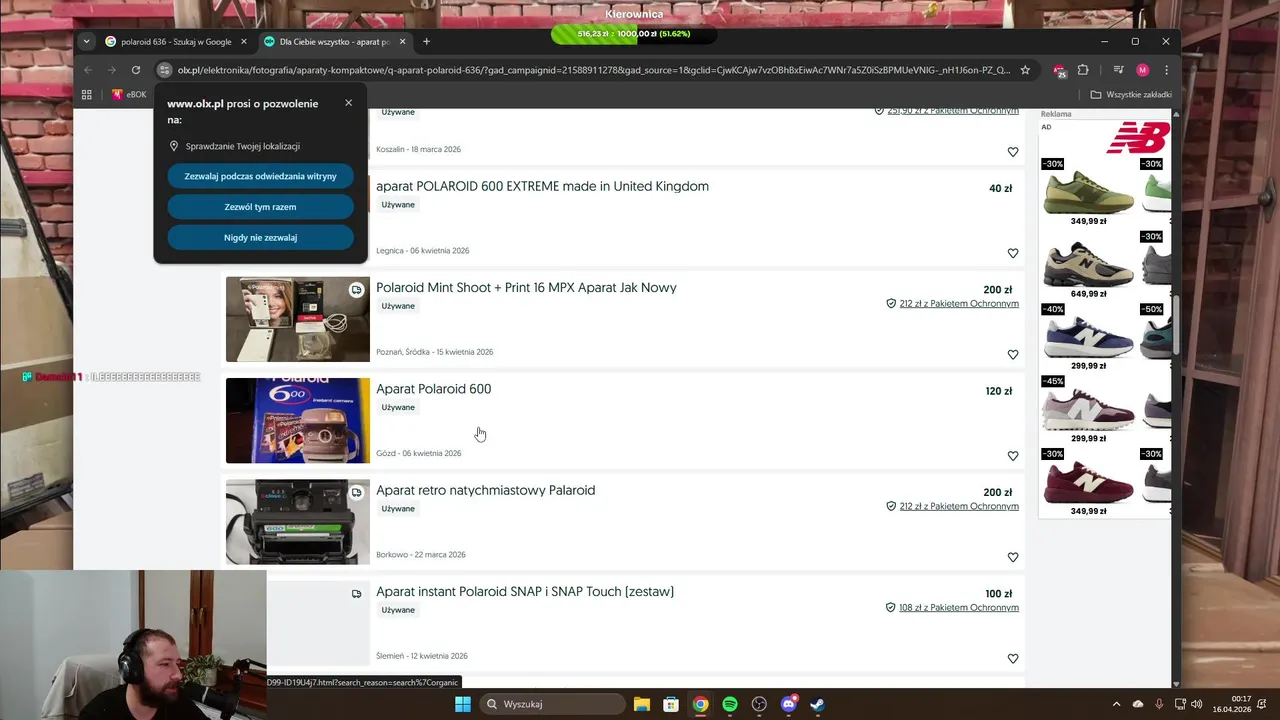
Task: Open Aparat Polaroid 600 blue box thumbnail
Action: pos(297,420)
